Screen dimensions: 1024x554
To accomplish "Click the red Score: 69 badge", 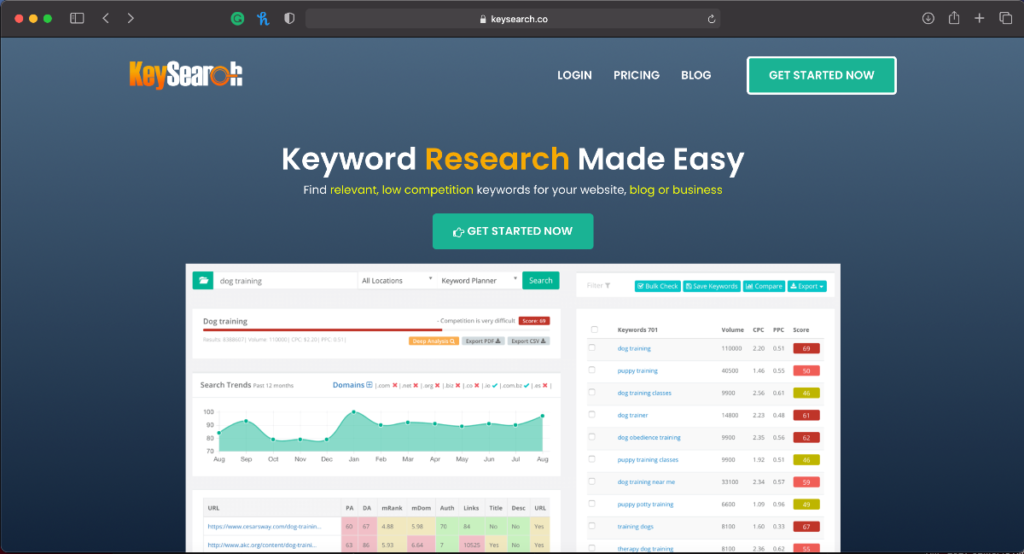I will point(534,321).
